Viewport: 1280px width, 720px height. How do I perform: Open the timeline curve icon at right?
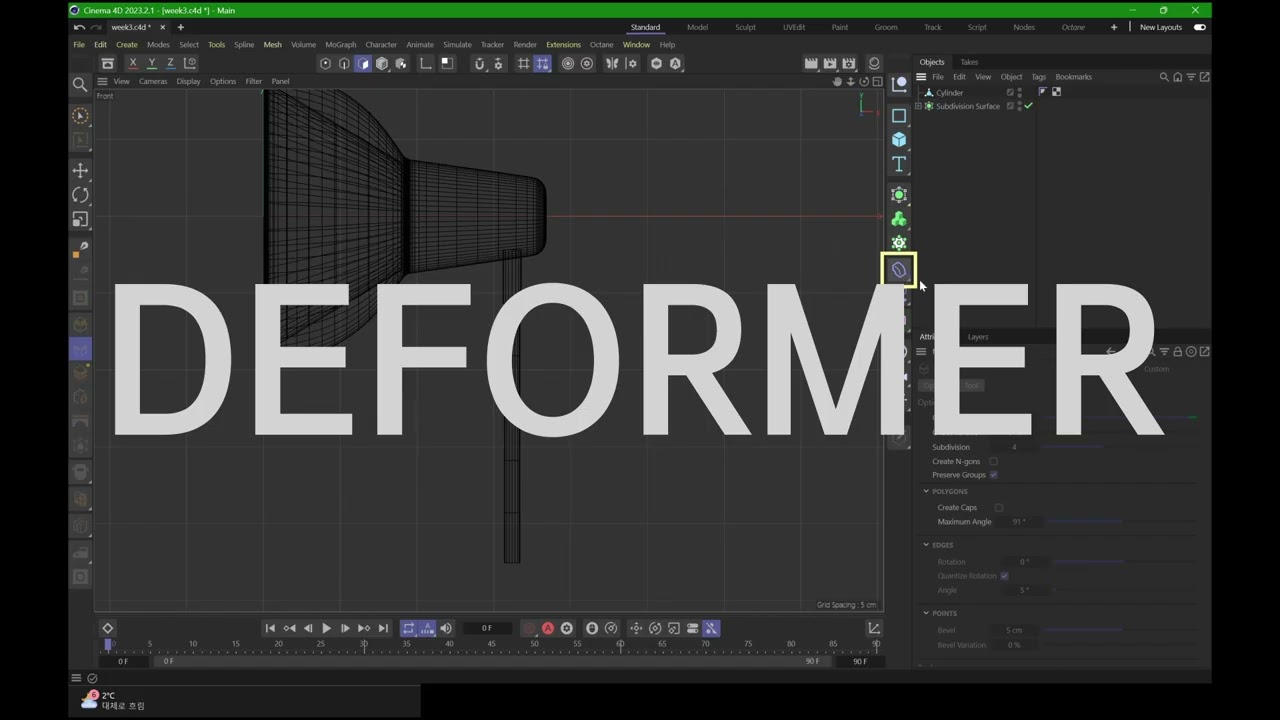[874, 628]
